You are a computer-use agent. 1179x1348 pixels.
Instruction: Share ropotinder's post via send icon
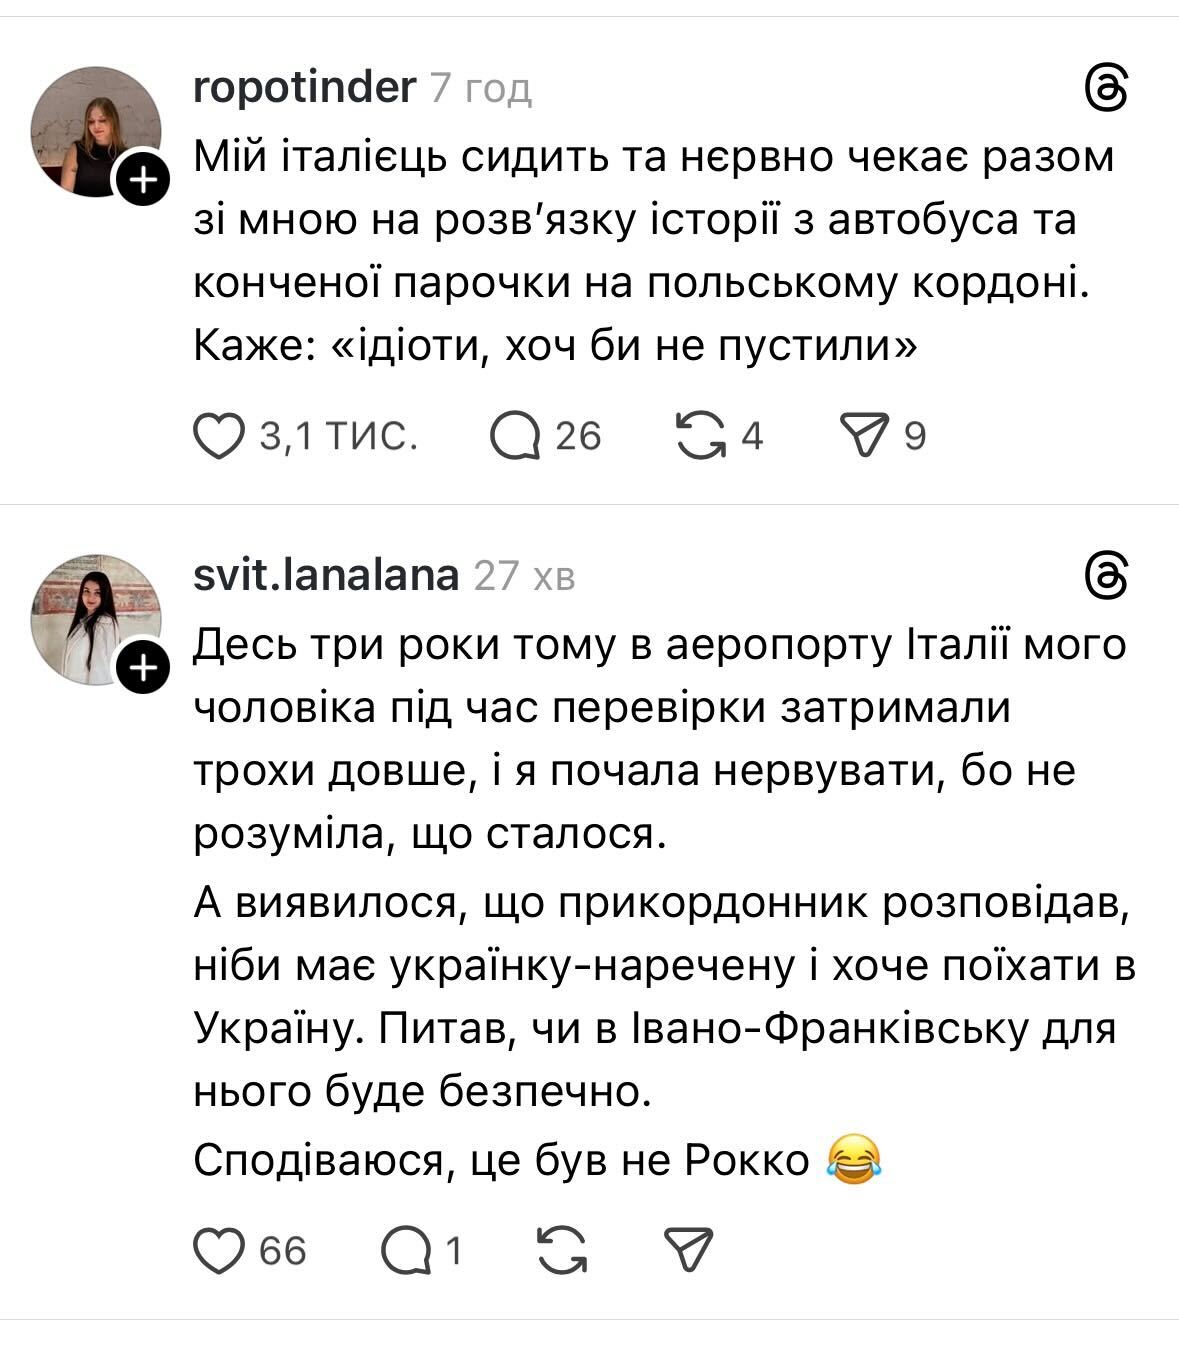(x=865, y=437)
